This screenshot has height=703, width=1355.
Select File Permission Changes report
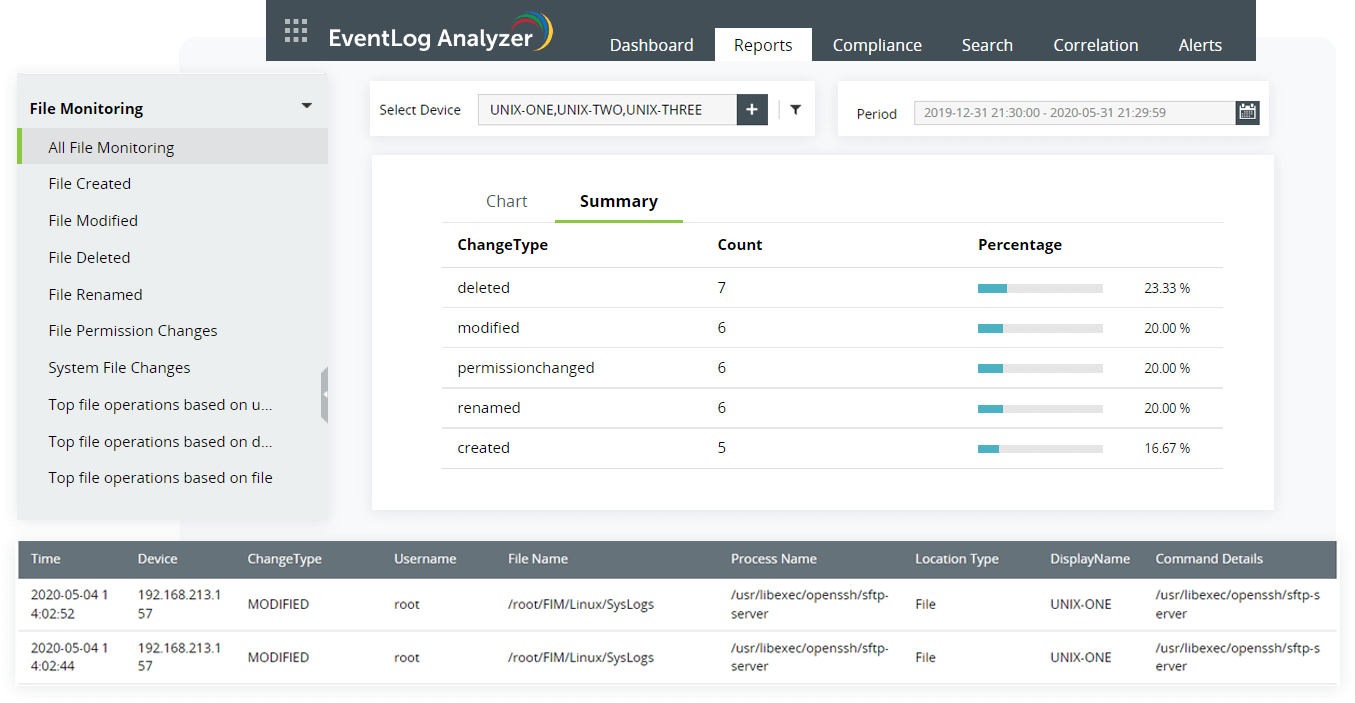[x=133, y=331]
